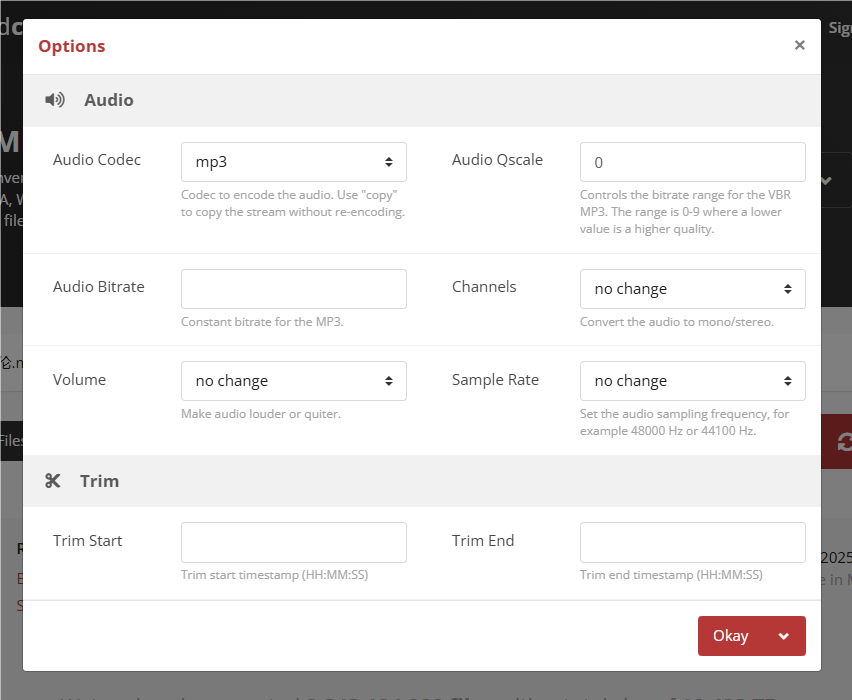The width and height of the screenshot is (852, 700).
Task: Click into the Audio Bitrate field
Action: coord(293,289)
